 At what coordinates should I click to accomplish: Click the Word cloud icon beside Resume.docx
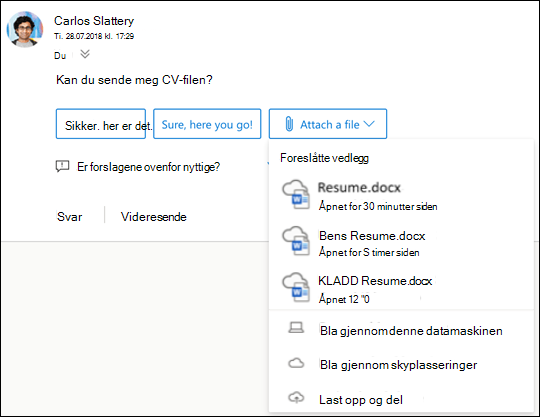click(296, 195)
